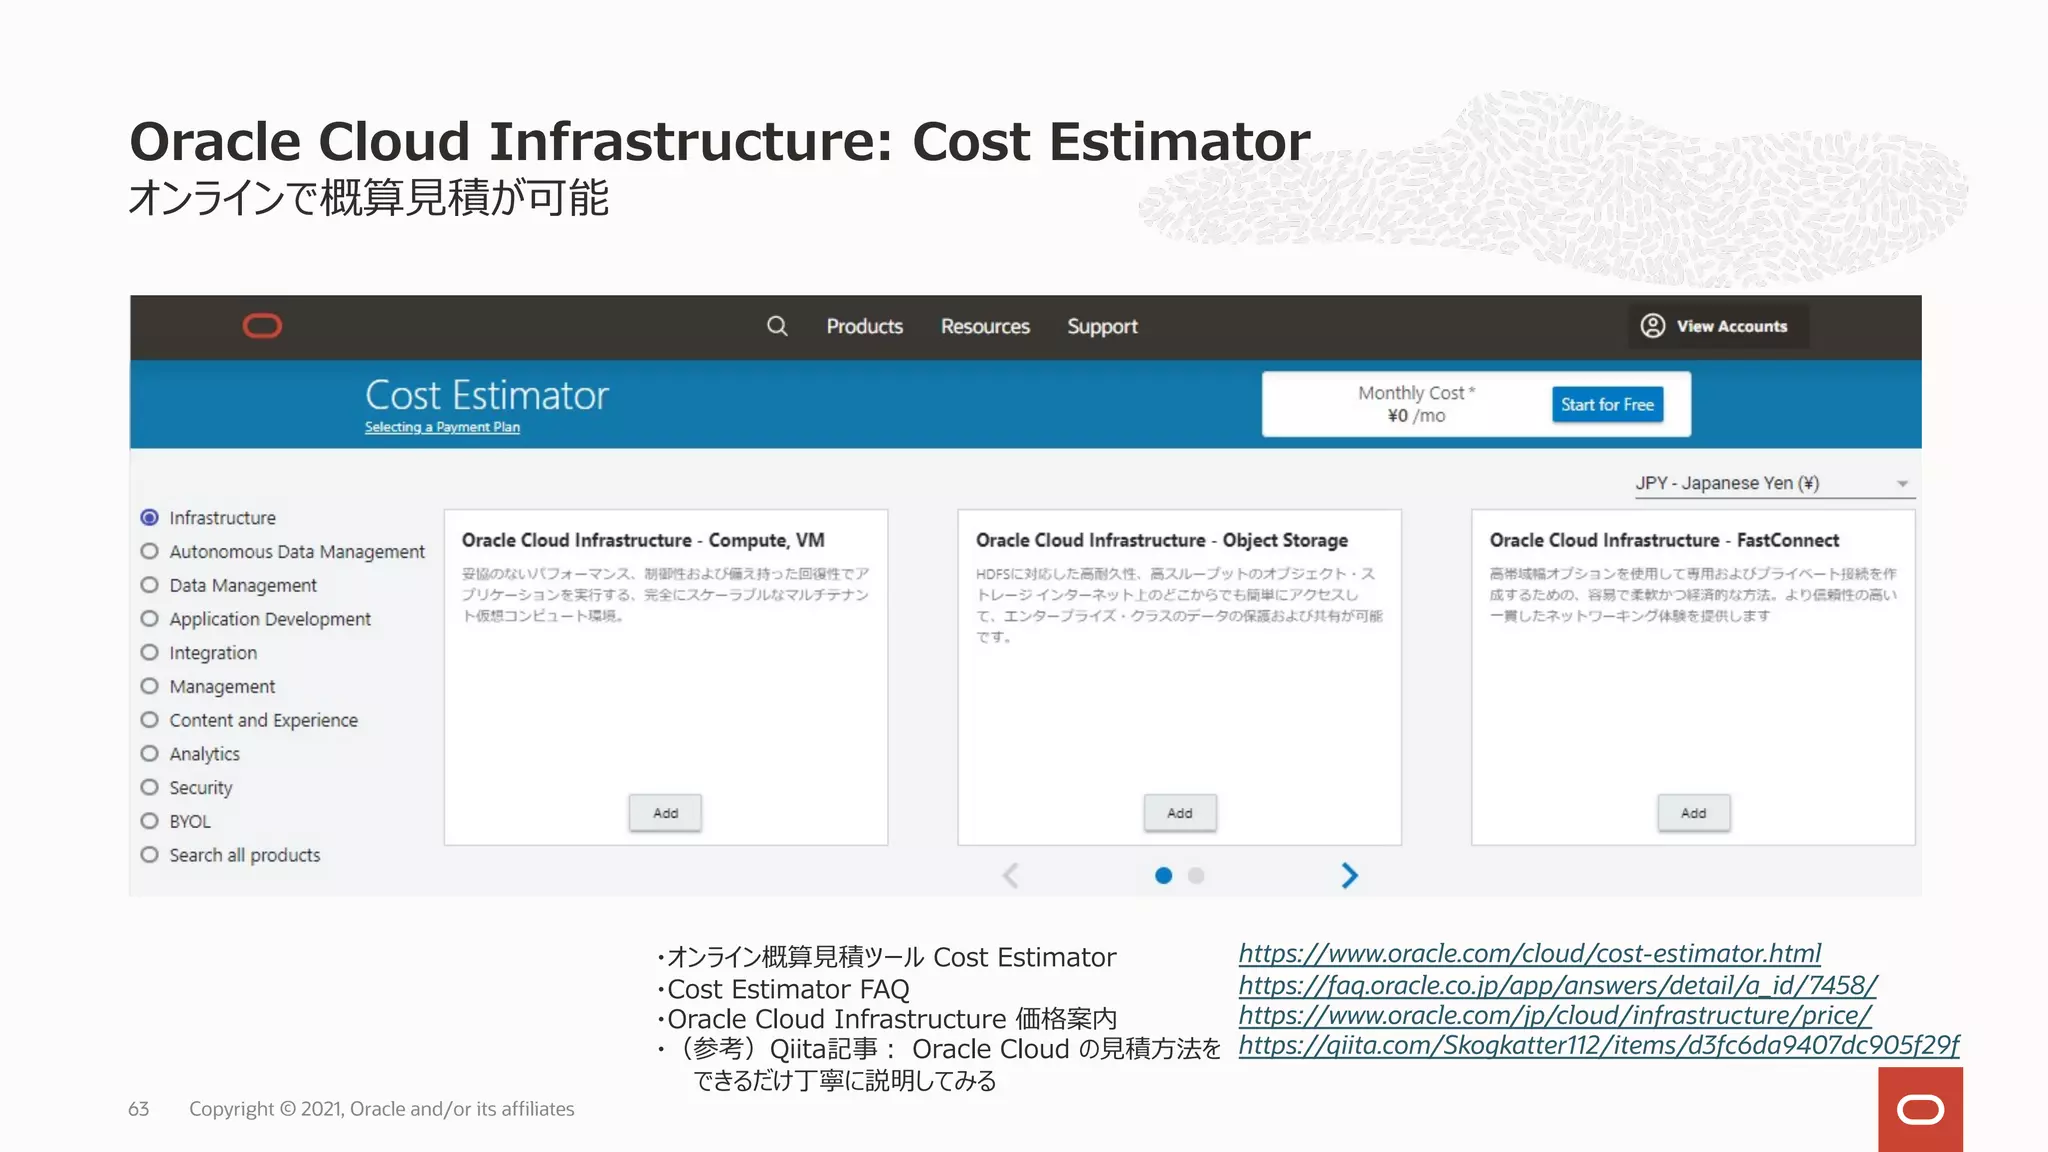
Task: Open the cost-estimator.html link
Action: pyautogui.click(x=1530, y=953)
